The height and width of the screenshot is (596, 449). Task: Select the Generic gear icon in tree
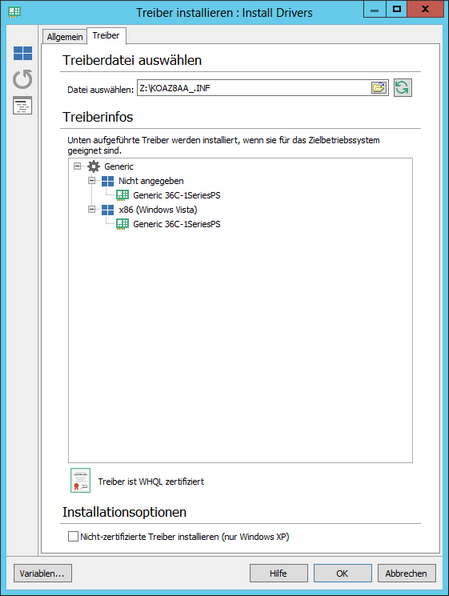(94, 166)
